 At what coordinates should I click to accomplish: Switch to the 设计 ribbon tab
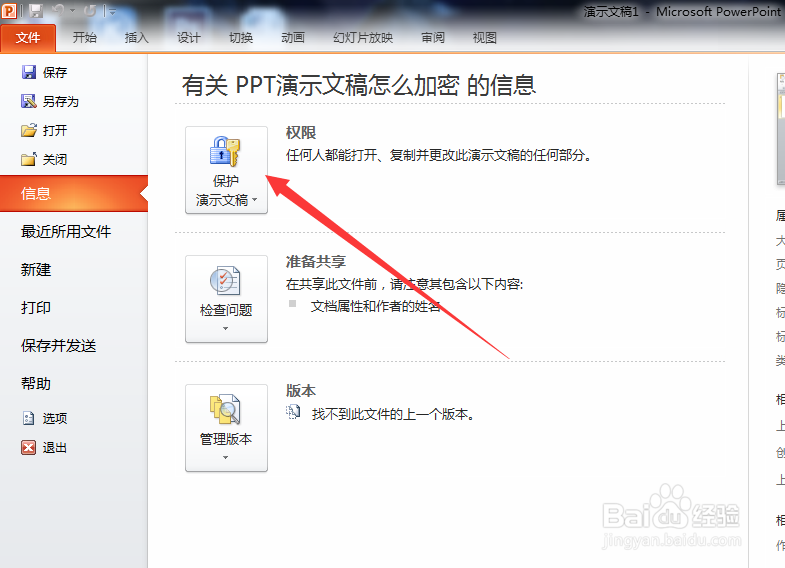[189, 38]
